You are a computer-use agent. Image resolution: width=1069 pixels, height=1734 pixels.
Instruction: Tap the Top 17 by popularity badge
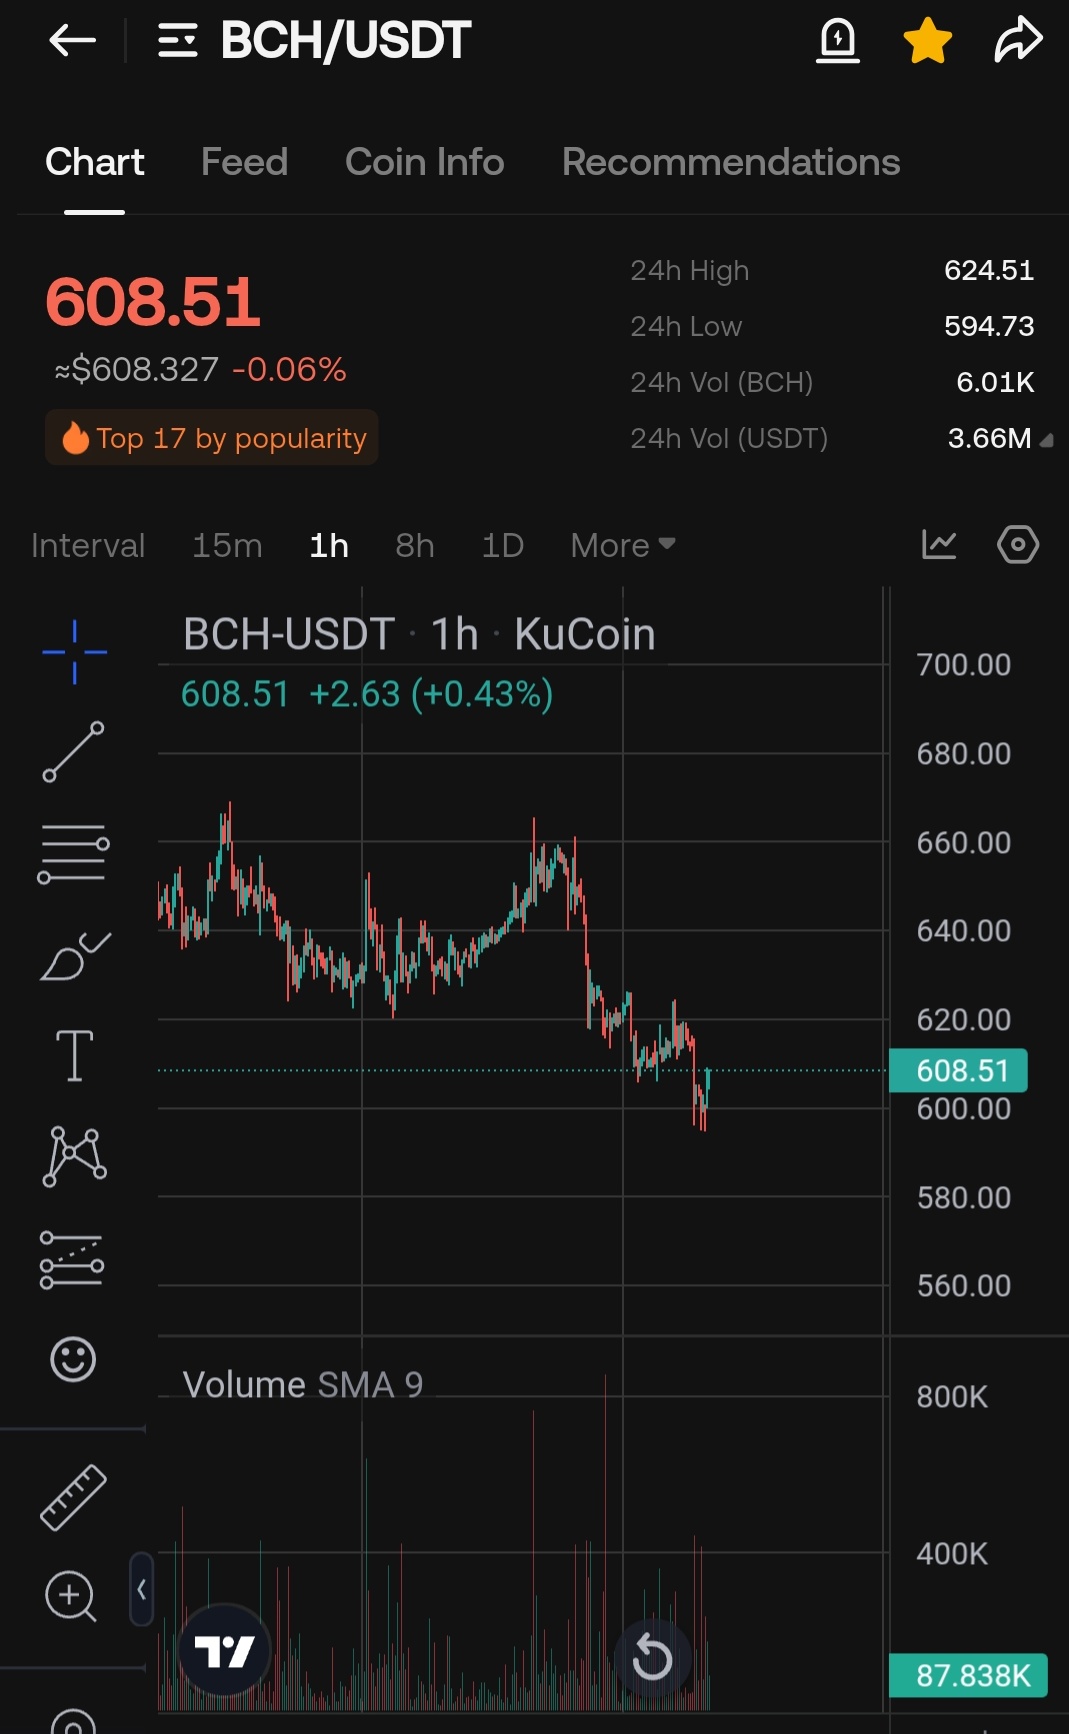212,438
